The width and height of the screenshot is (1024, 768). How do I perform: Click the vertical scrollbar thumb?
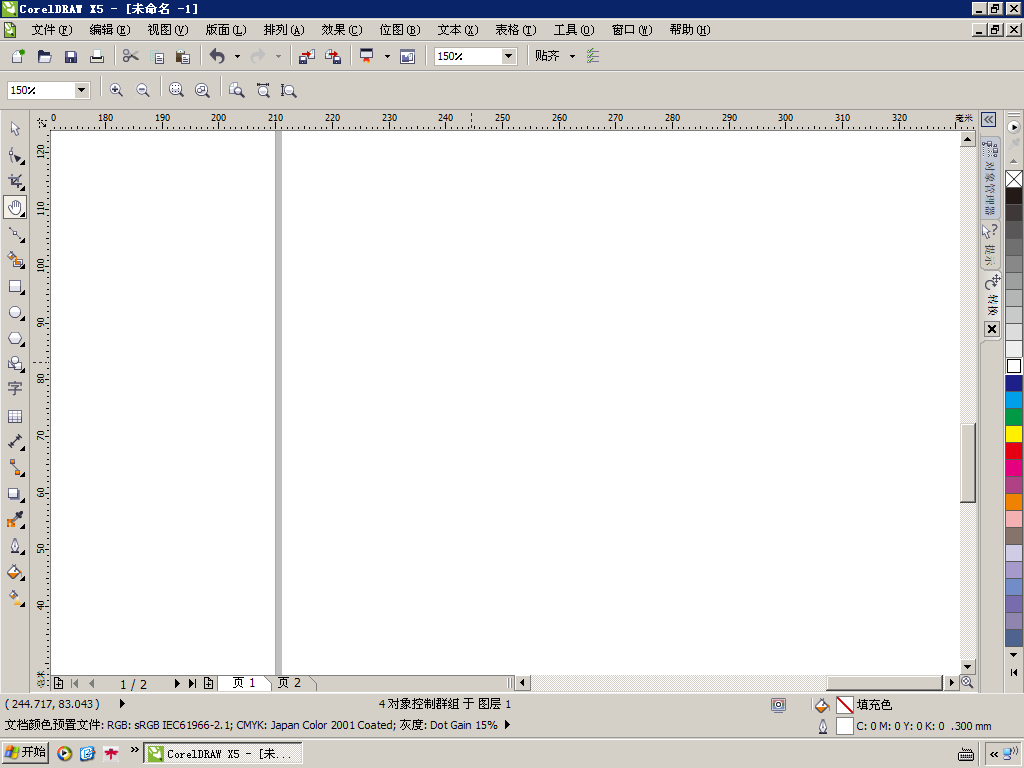coord(968,463)
